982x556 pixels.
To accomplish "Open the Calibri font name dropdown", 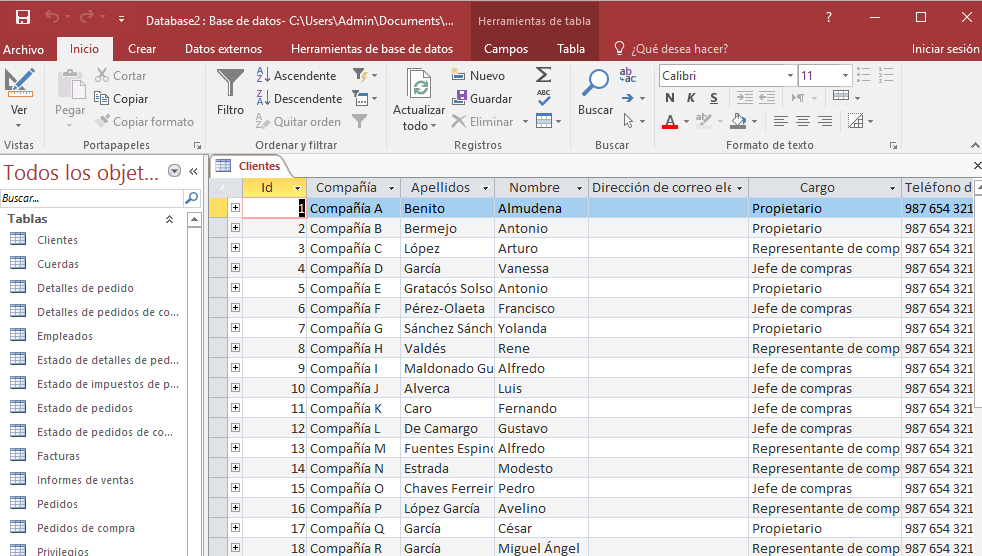I will [790, 76].
